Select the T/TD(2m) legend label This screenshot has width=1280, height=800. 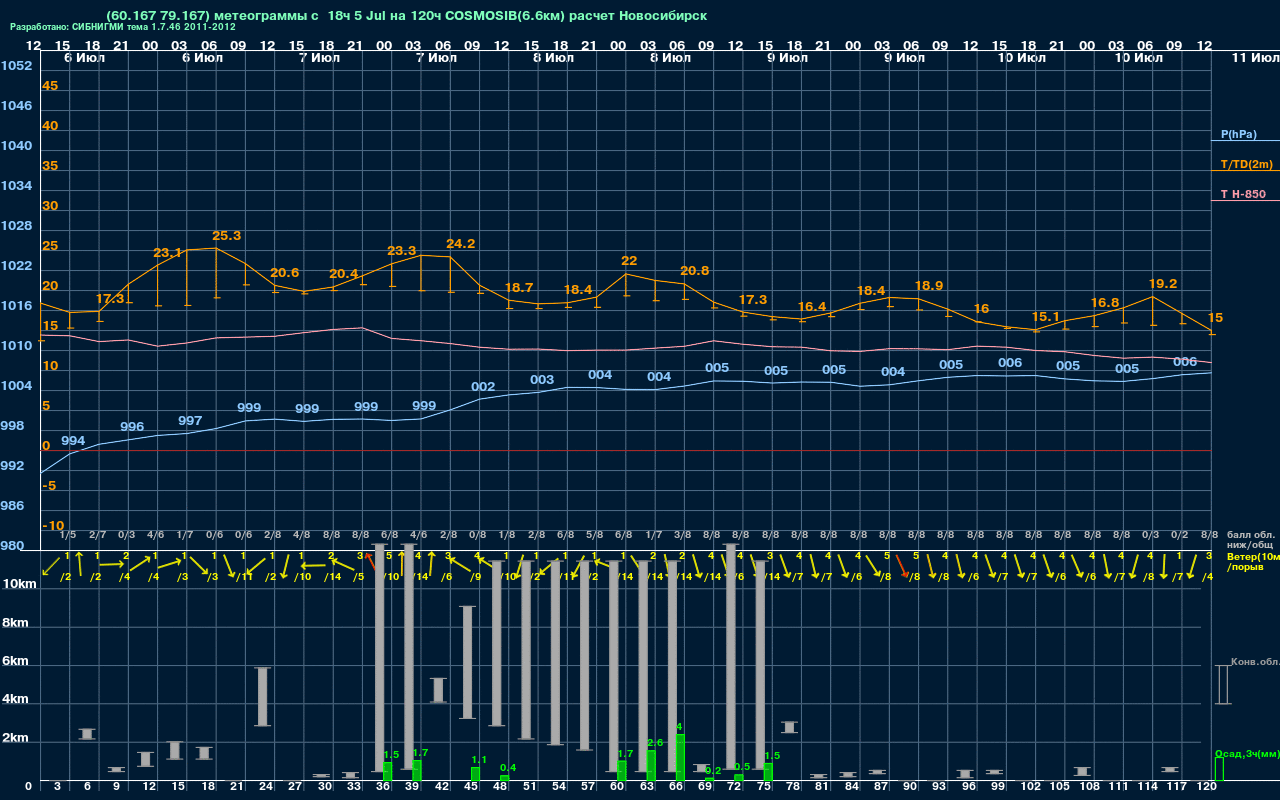pyautogui.click(x=1247, y=164)
